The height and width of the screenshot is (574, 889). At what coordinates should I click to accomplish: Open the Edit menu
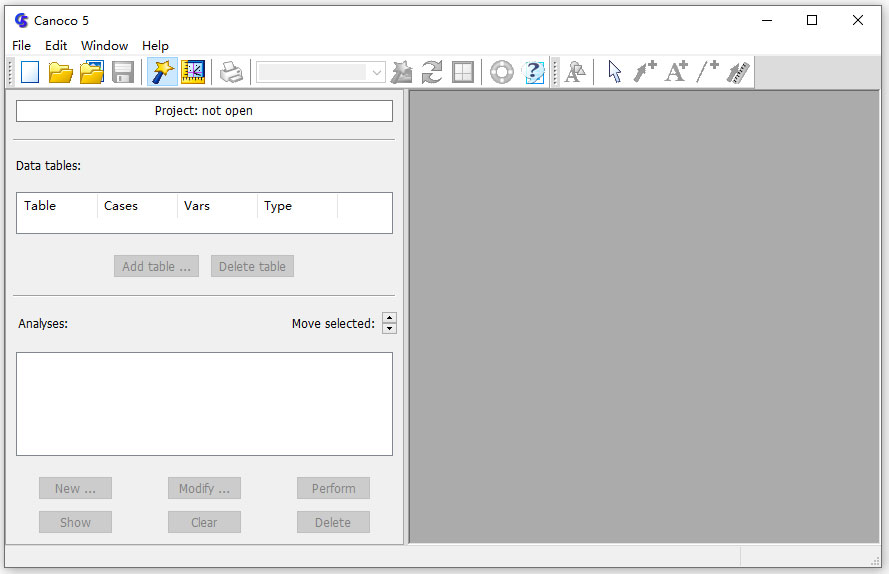point(56,45)
